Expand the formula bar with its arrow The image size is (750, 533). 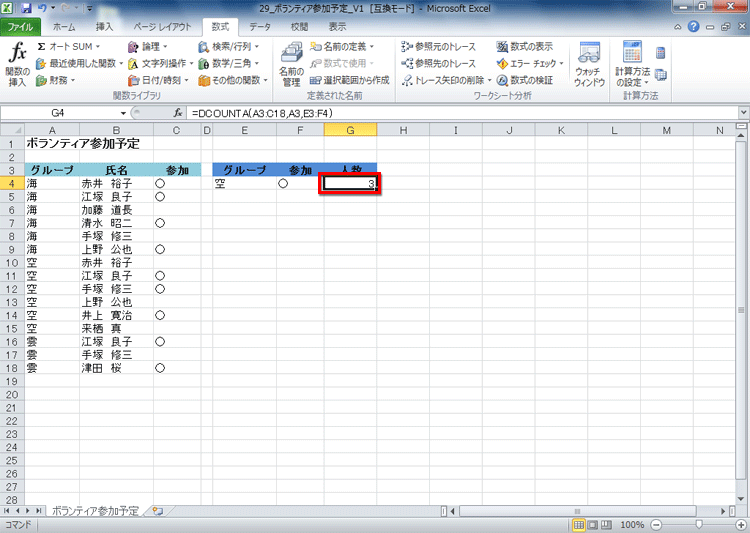743,113
